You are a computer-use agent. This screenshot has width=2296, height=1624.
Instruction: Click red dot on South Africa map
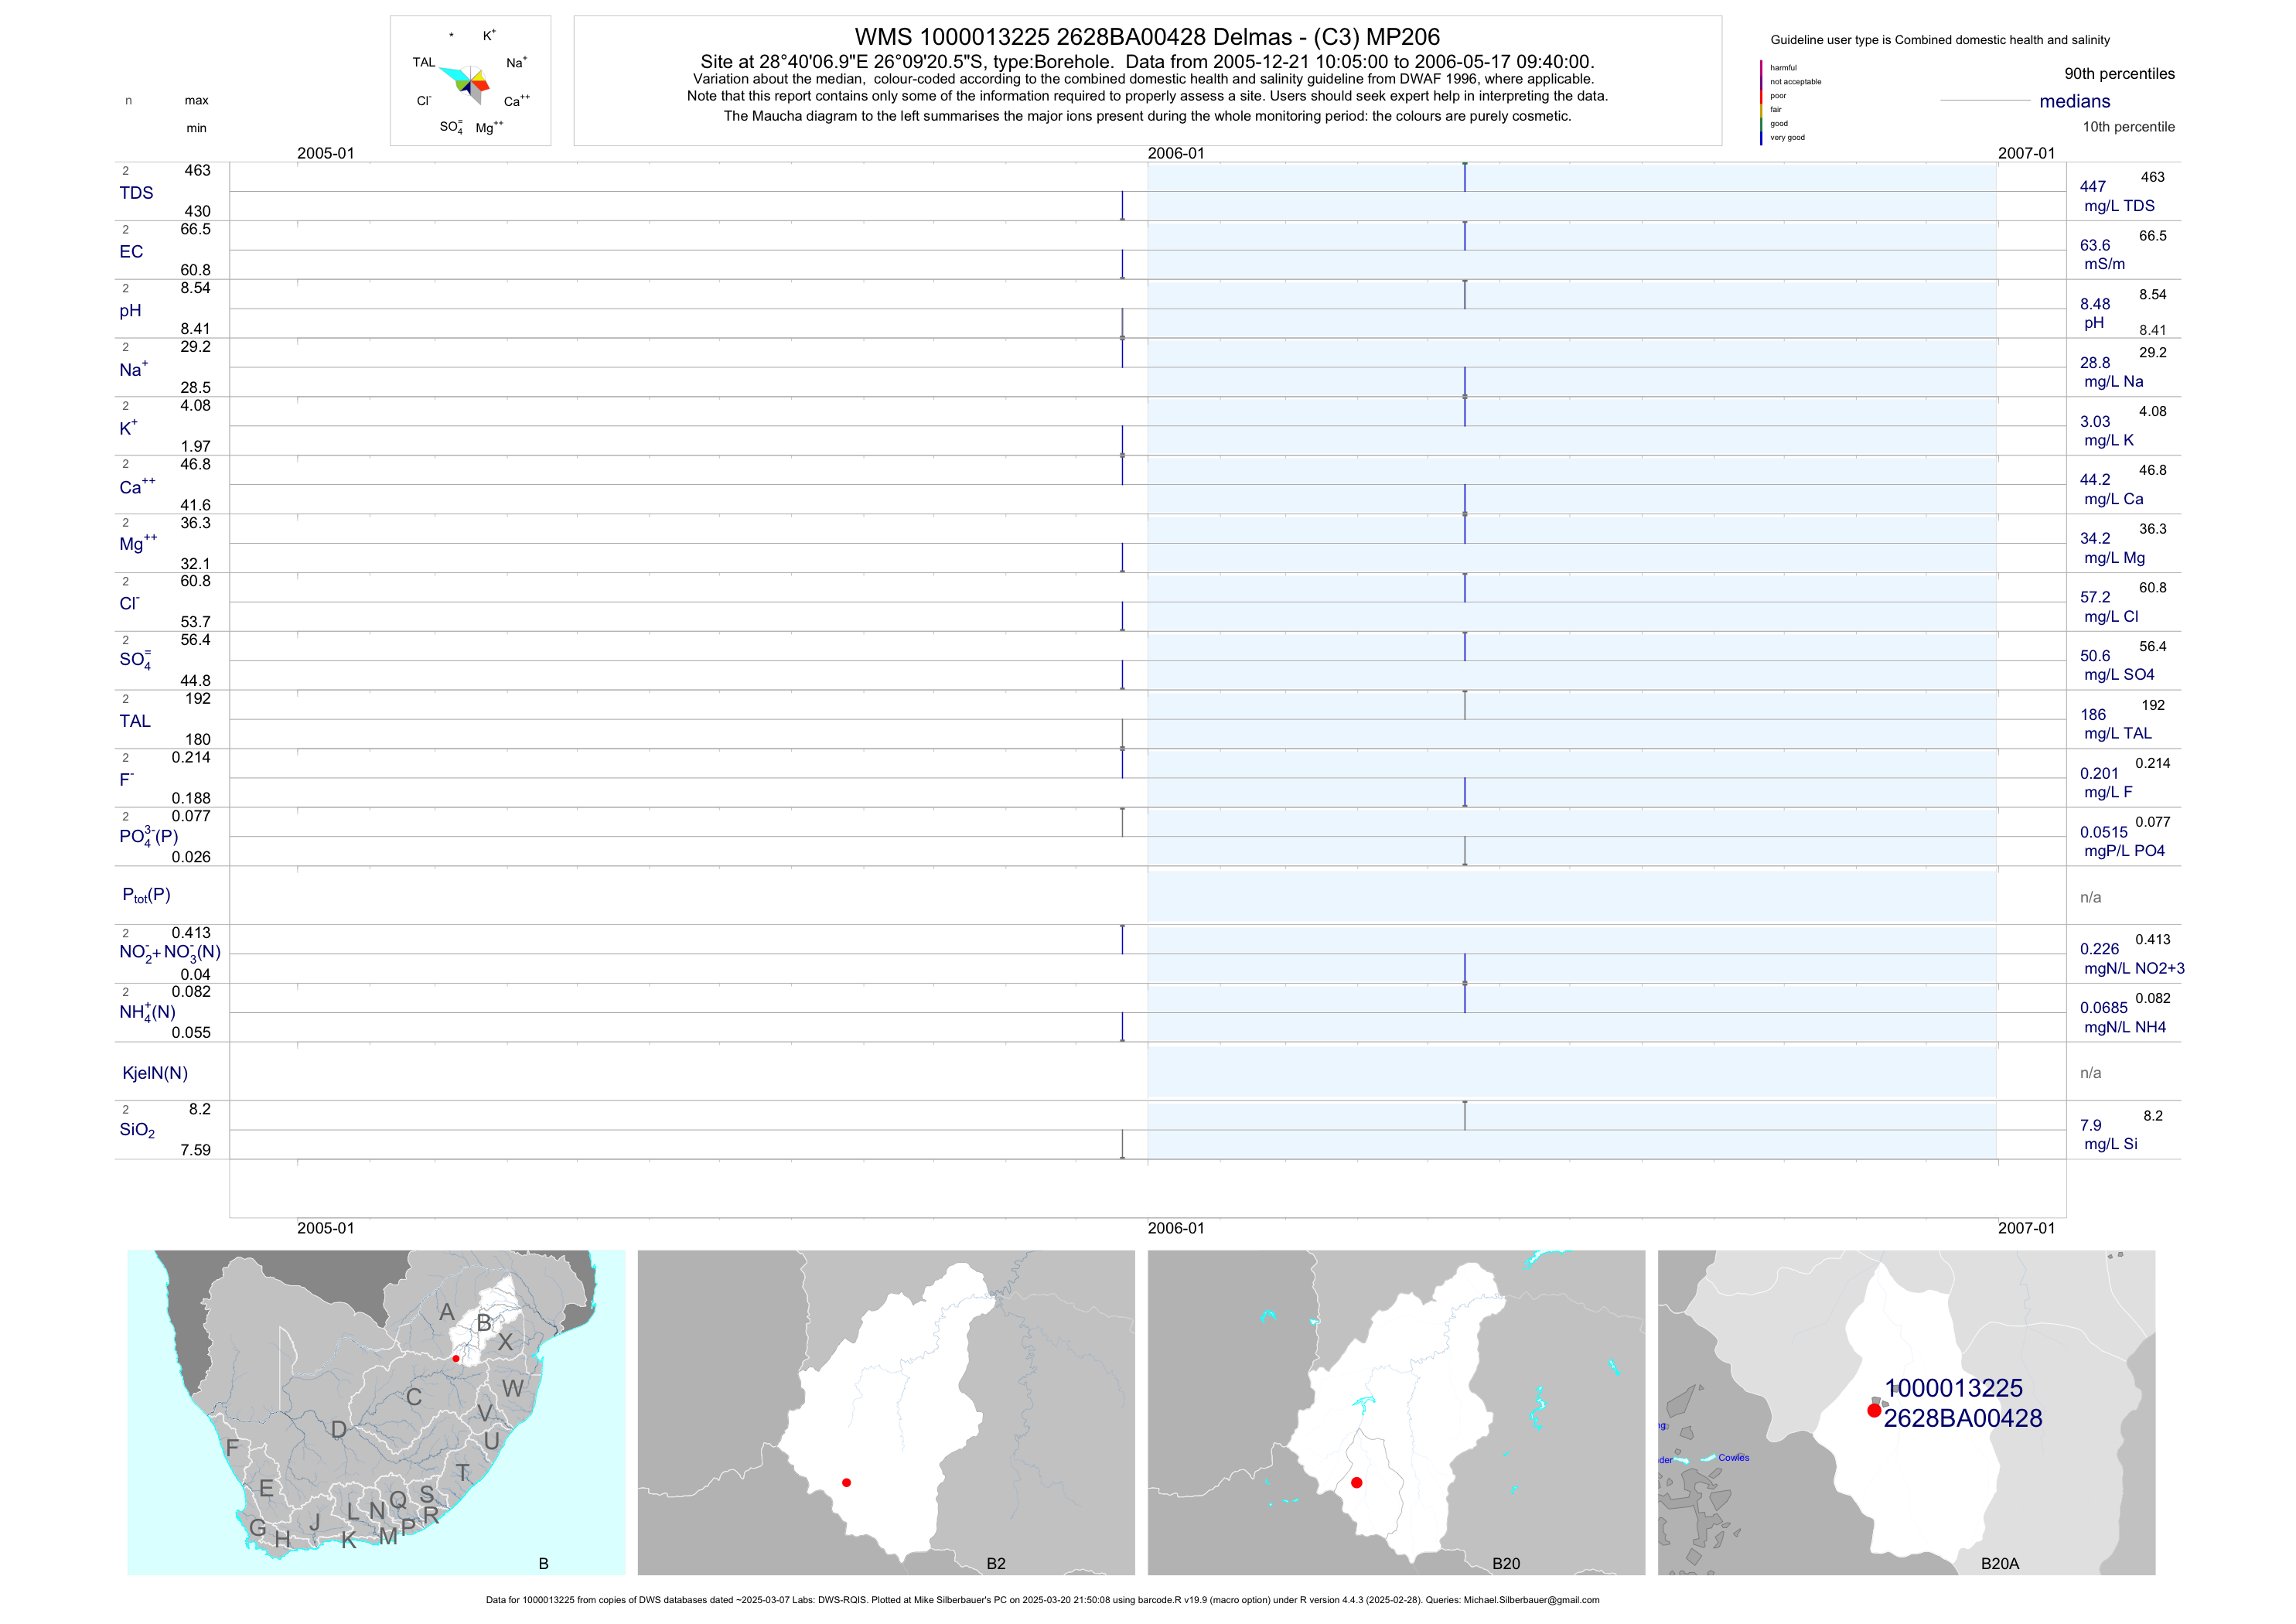point(456,1358)
